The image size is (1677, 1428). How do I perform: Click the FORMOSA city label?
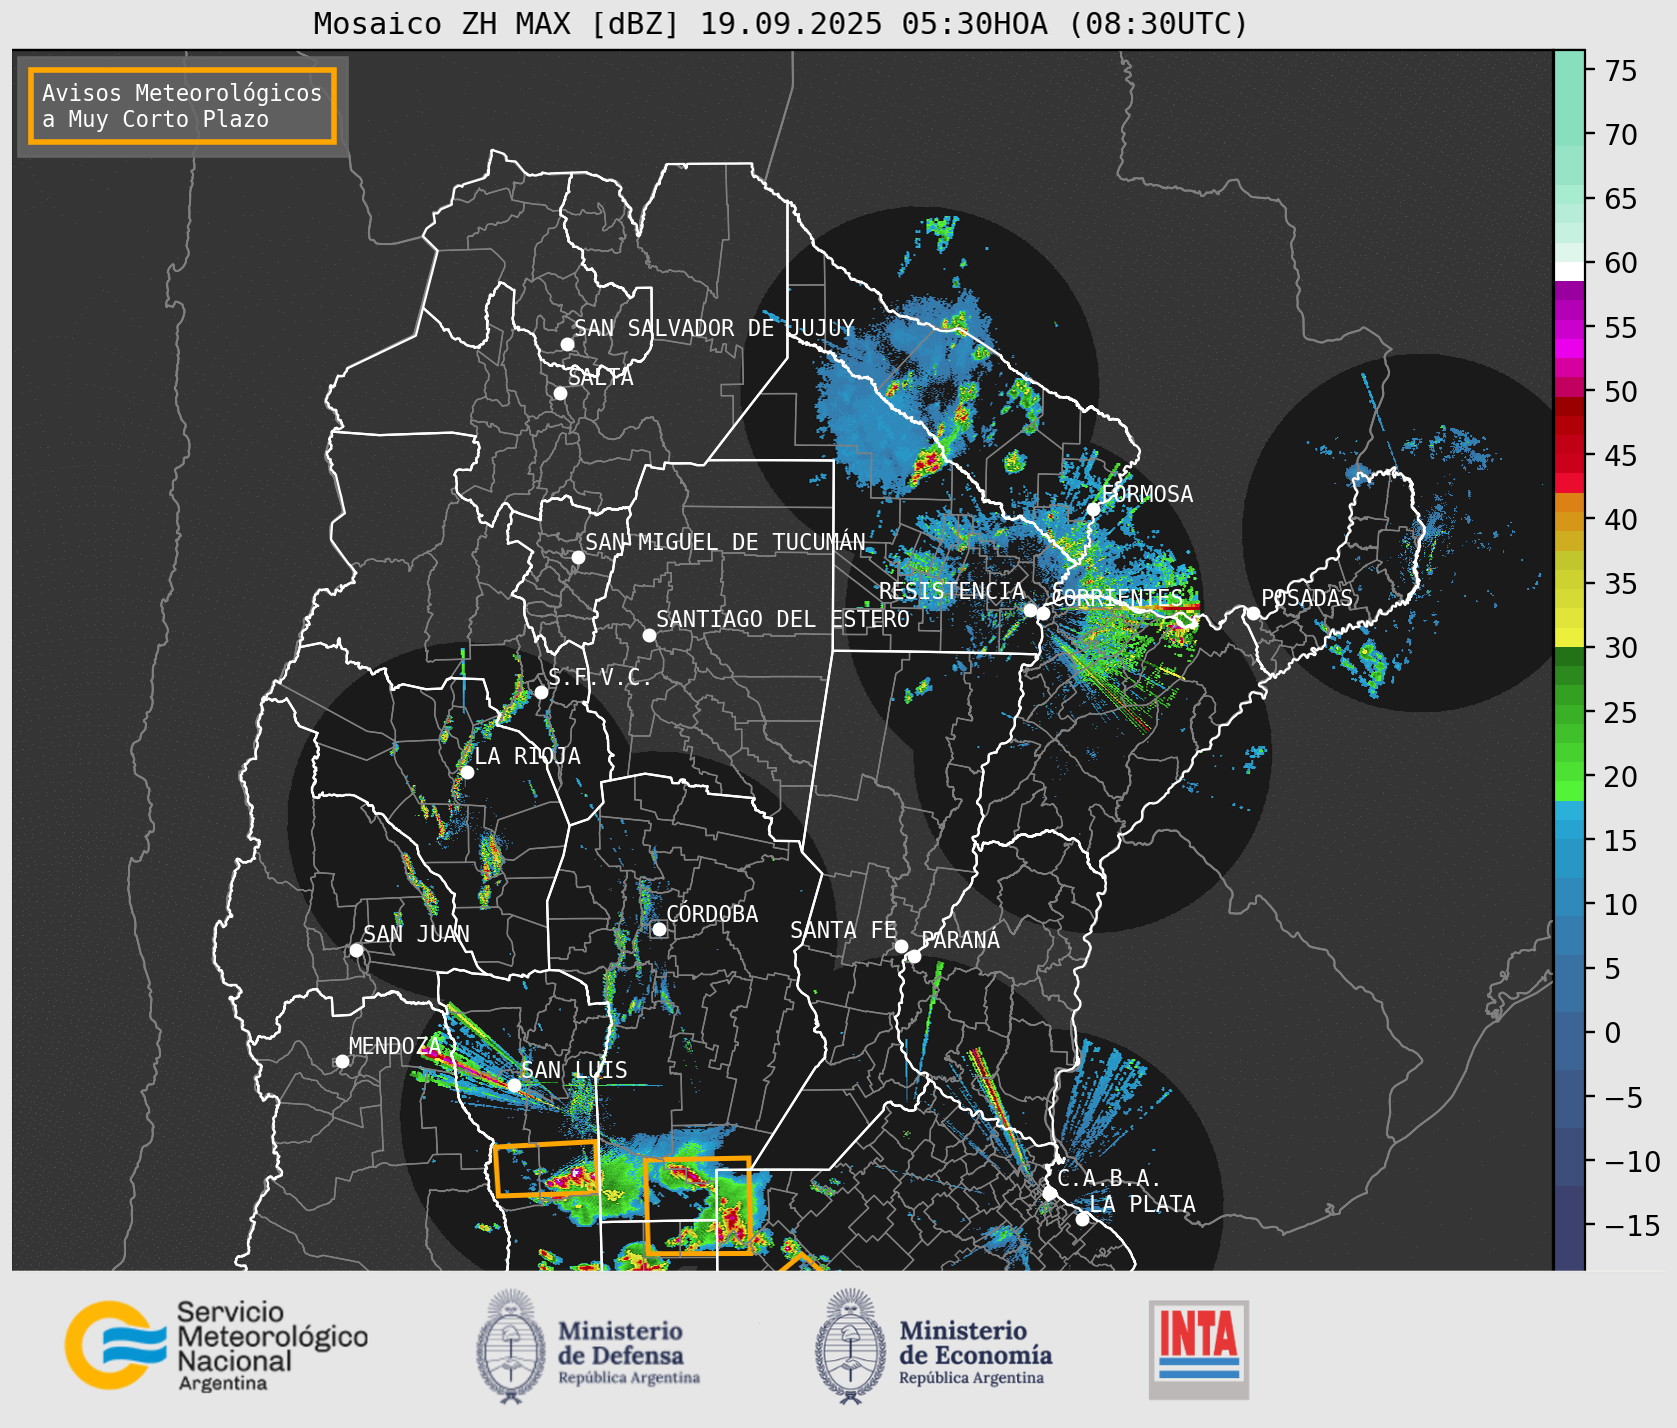tap(1147, 494)
